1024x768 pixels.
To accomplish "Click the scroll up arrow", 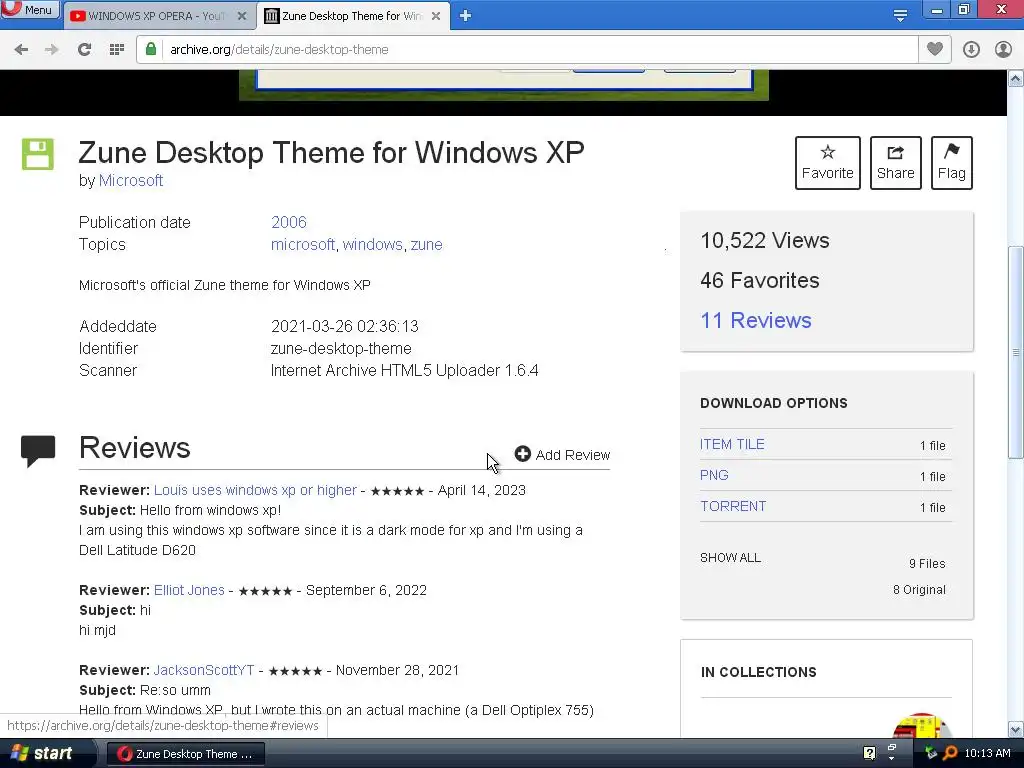I will [x=1016, y=79].
